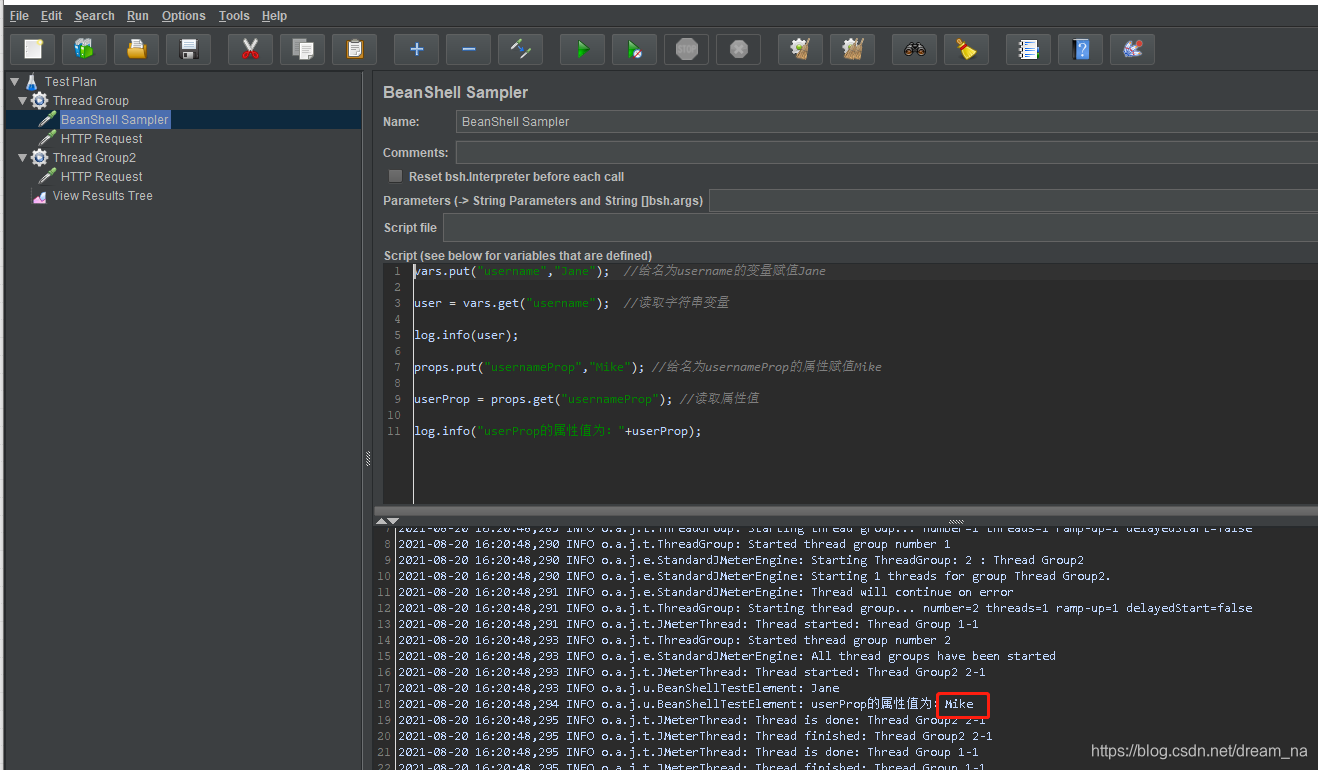Click the Shutdown round X icon
The height and width of the screenshot is (770, 1318).
[738, 49]
